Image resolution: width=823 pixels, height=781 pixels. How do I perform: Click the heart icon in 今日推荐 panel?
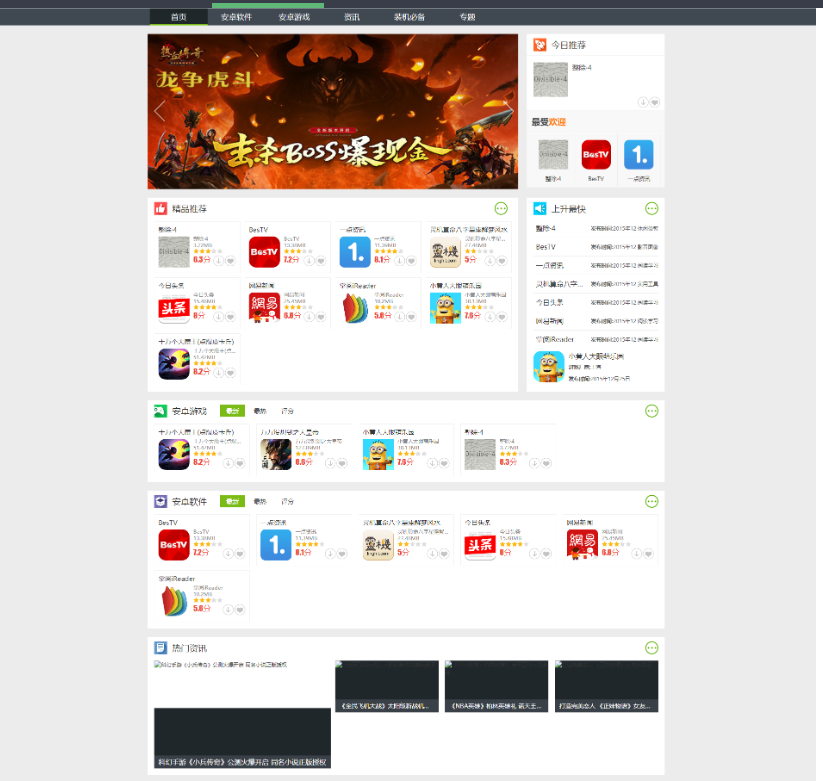655,102
